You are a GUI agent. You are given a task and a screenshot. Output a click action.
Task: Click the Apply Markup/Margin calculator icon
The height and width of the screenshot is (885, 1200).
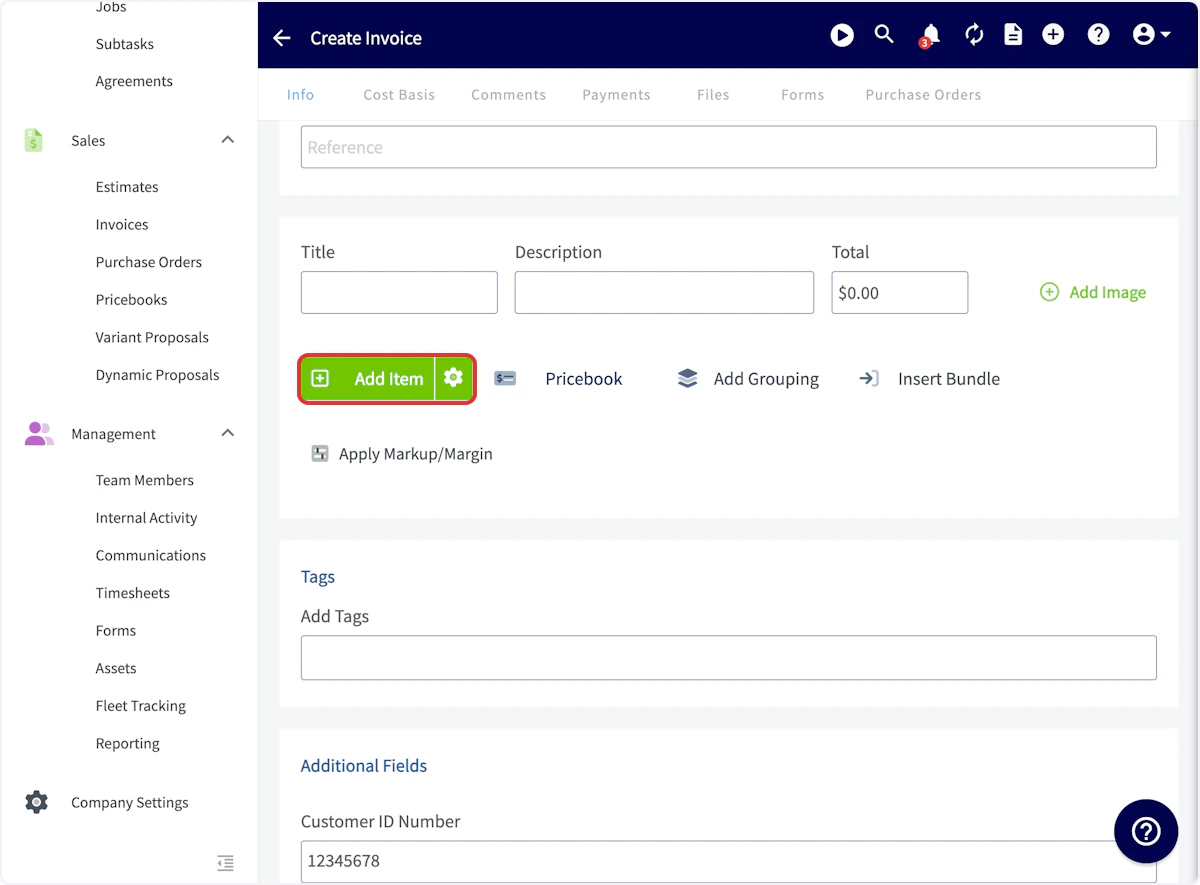tap(320, 454)
